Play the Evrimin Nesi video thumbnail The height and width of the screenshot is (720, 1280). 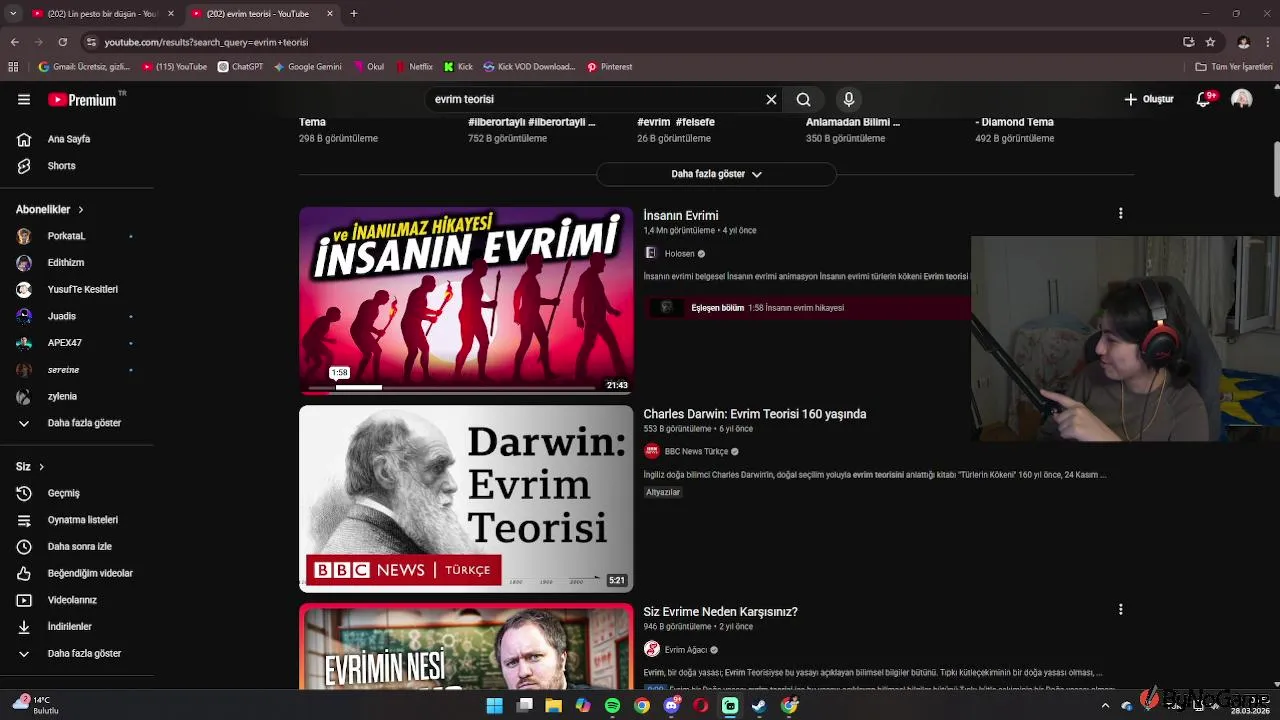(466, 646)
